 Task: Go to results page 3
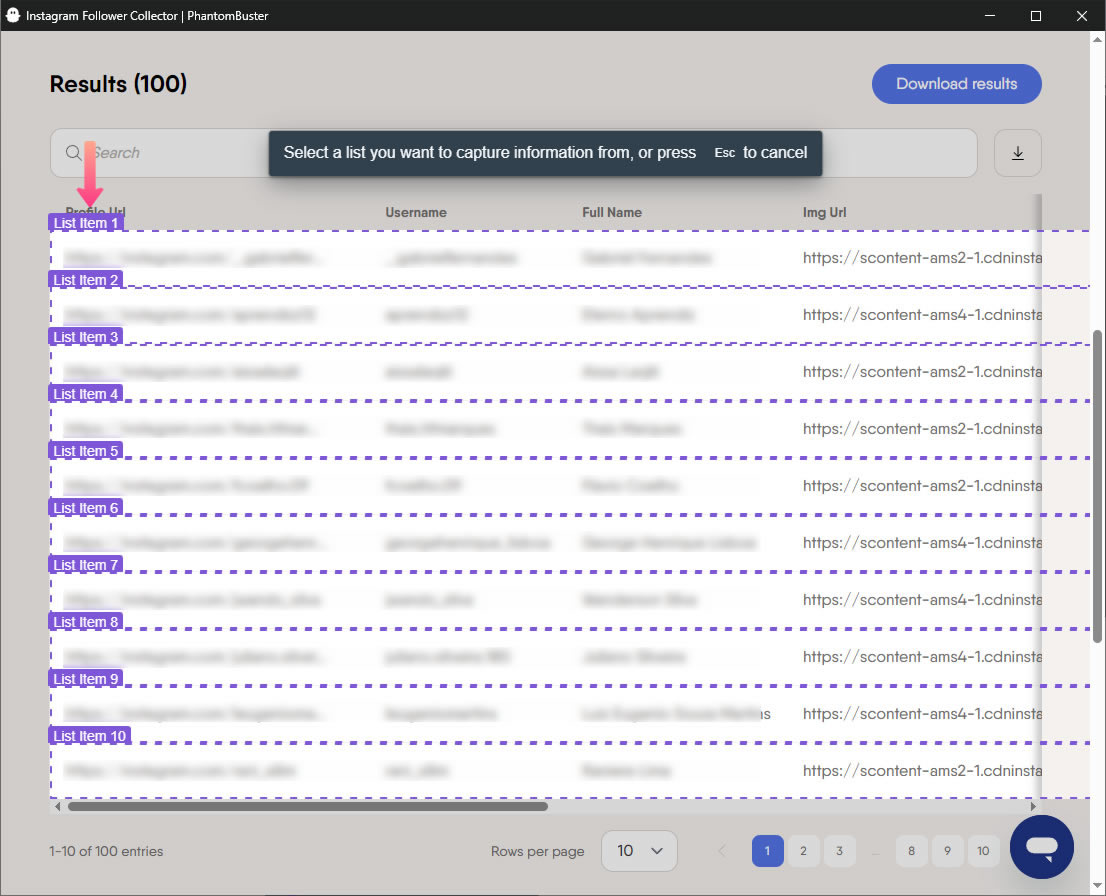click(x=839, y=851)
